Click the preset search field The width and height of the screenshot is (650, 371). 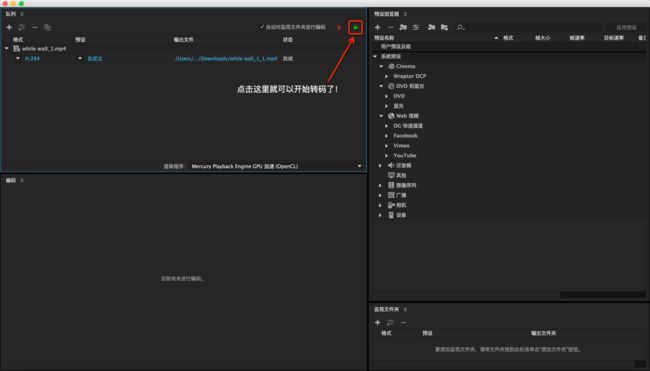(x=529, y=27)
